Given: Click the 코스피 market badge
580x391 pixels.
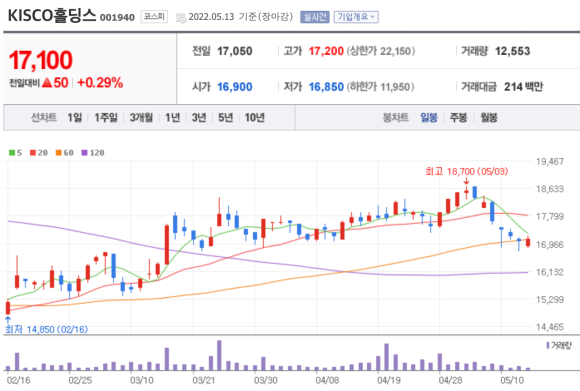Looking at the screenshot, I should (x=154, y=17).
